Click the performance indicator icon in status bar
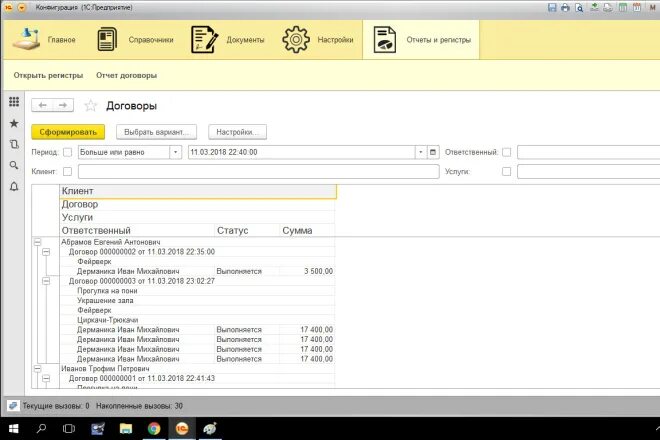 pyautogui.click(x=13, y=406)
